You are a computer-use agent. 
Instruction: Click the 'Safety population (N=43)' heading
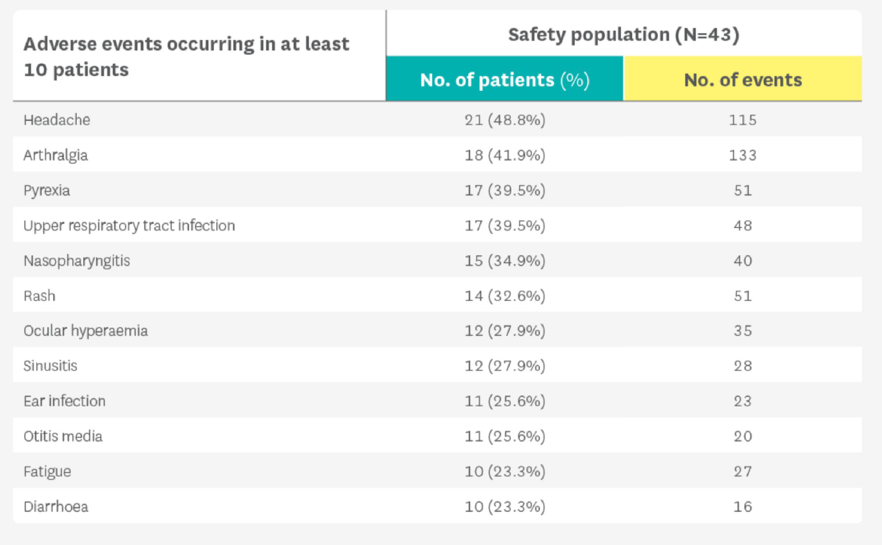pos(623,35)
